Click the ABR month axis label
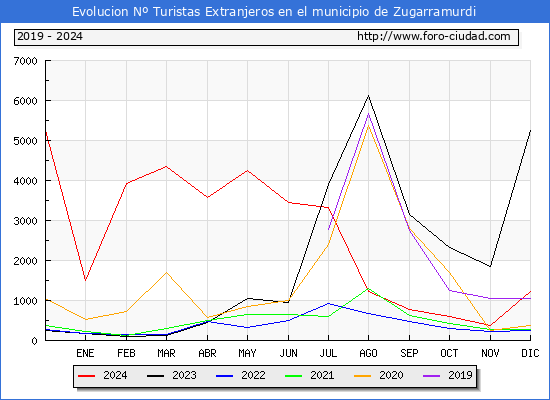 [x=207, y=353]
